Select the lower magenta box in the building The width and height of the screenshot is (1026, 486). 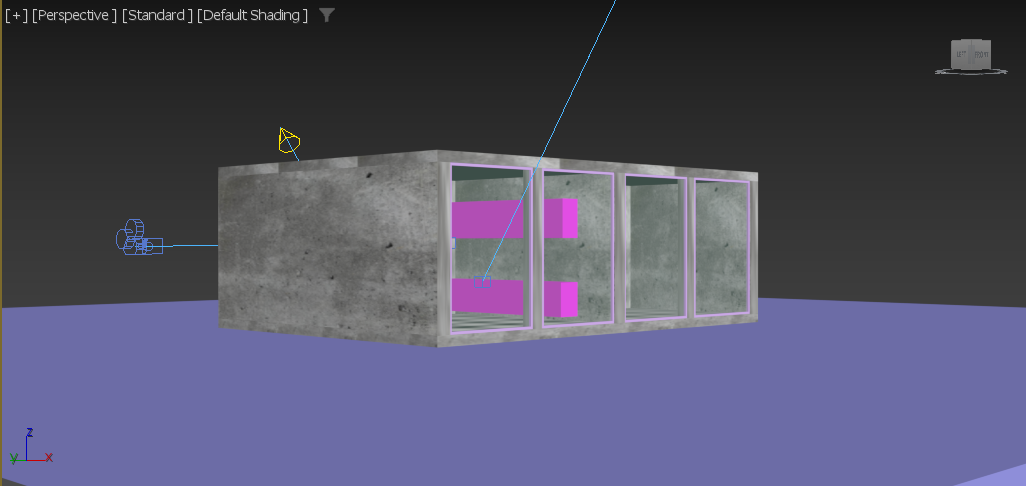click(514, 298)
